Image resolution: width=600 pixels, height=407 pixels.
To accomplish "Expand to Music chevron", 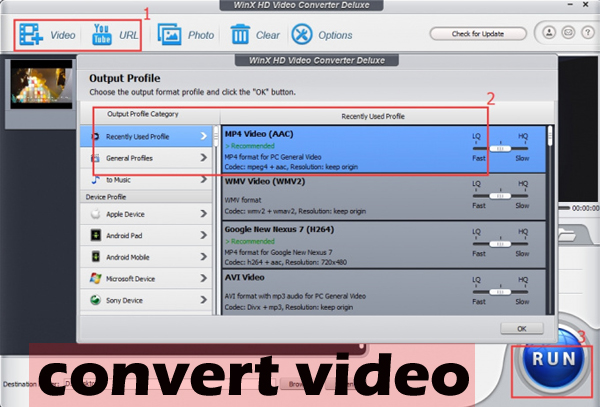I will [x=204, y=179].
